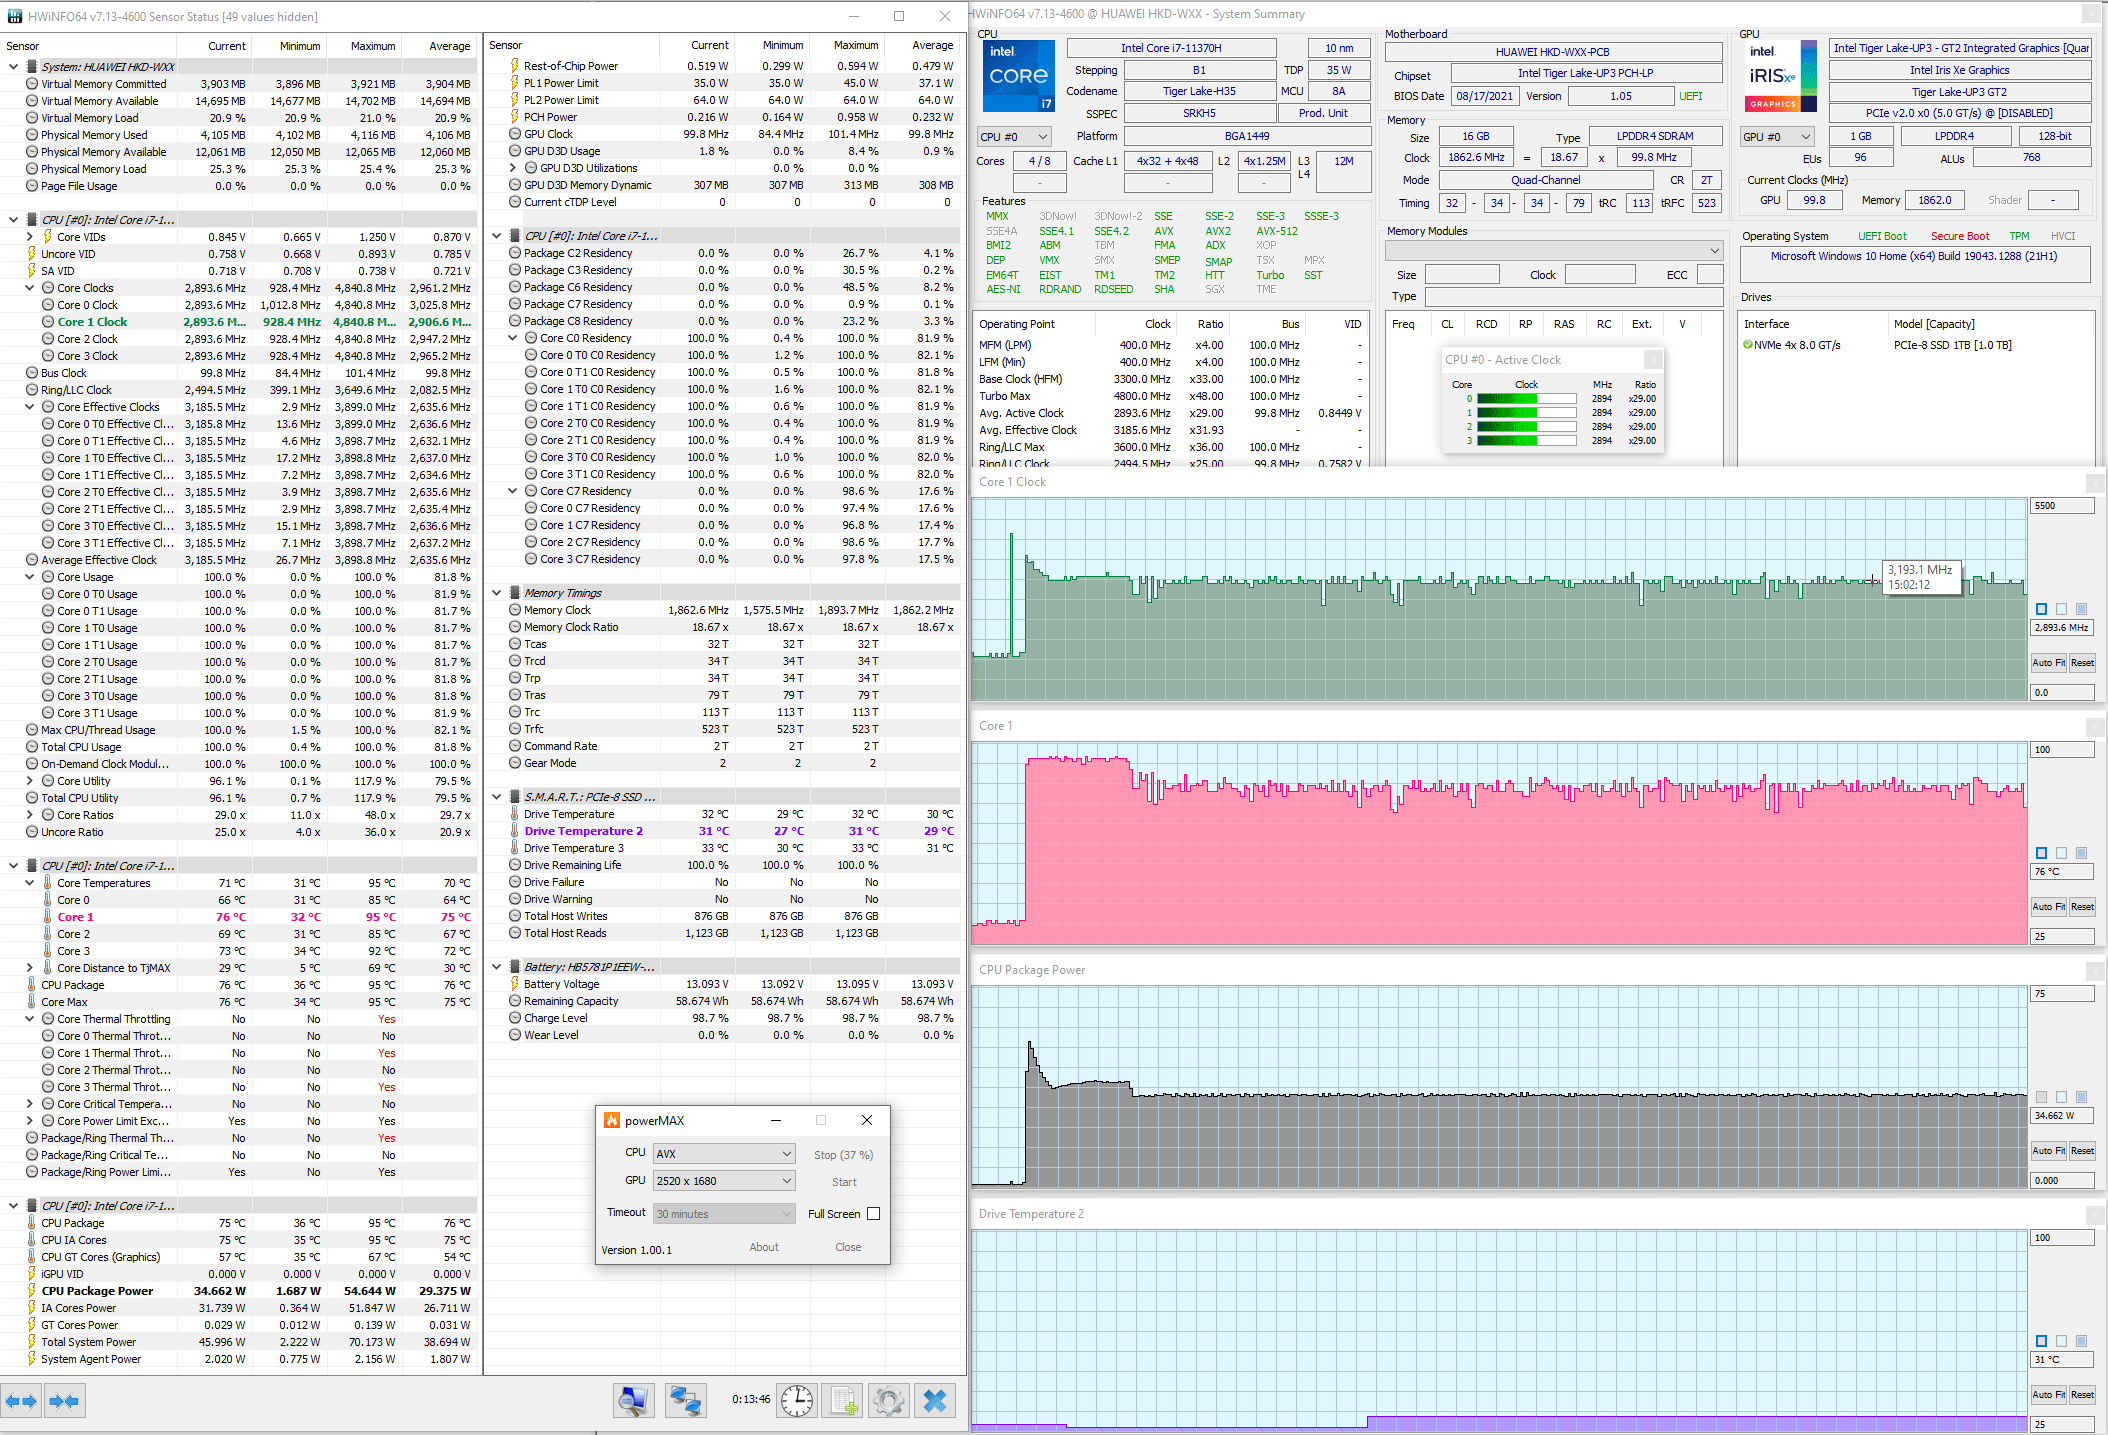
Task: Click Auto Fit on CPU Package Power graph
Action: point(2048,1151)
